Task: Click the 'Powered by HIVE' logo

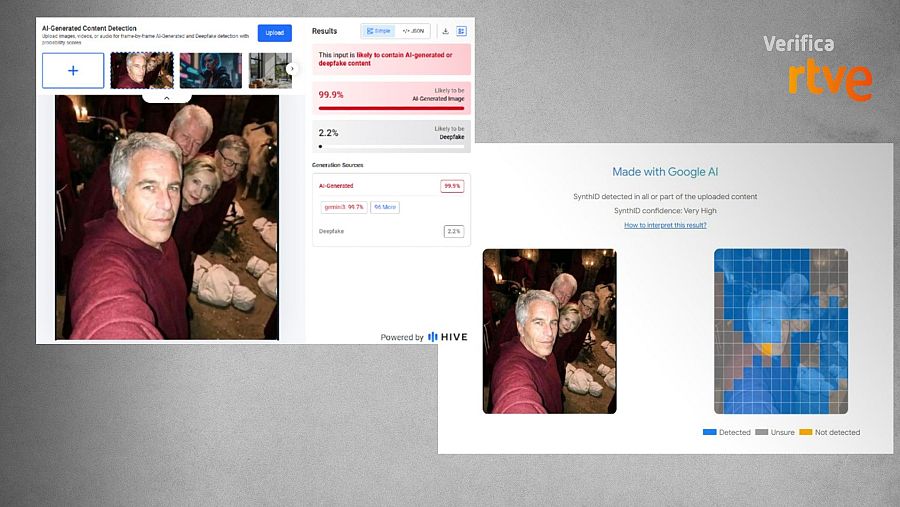Action: point(424,337)
